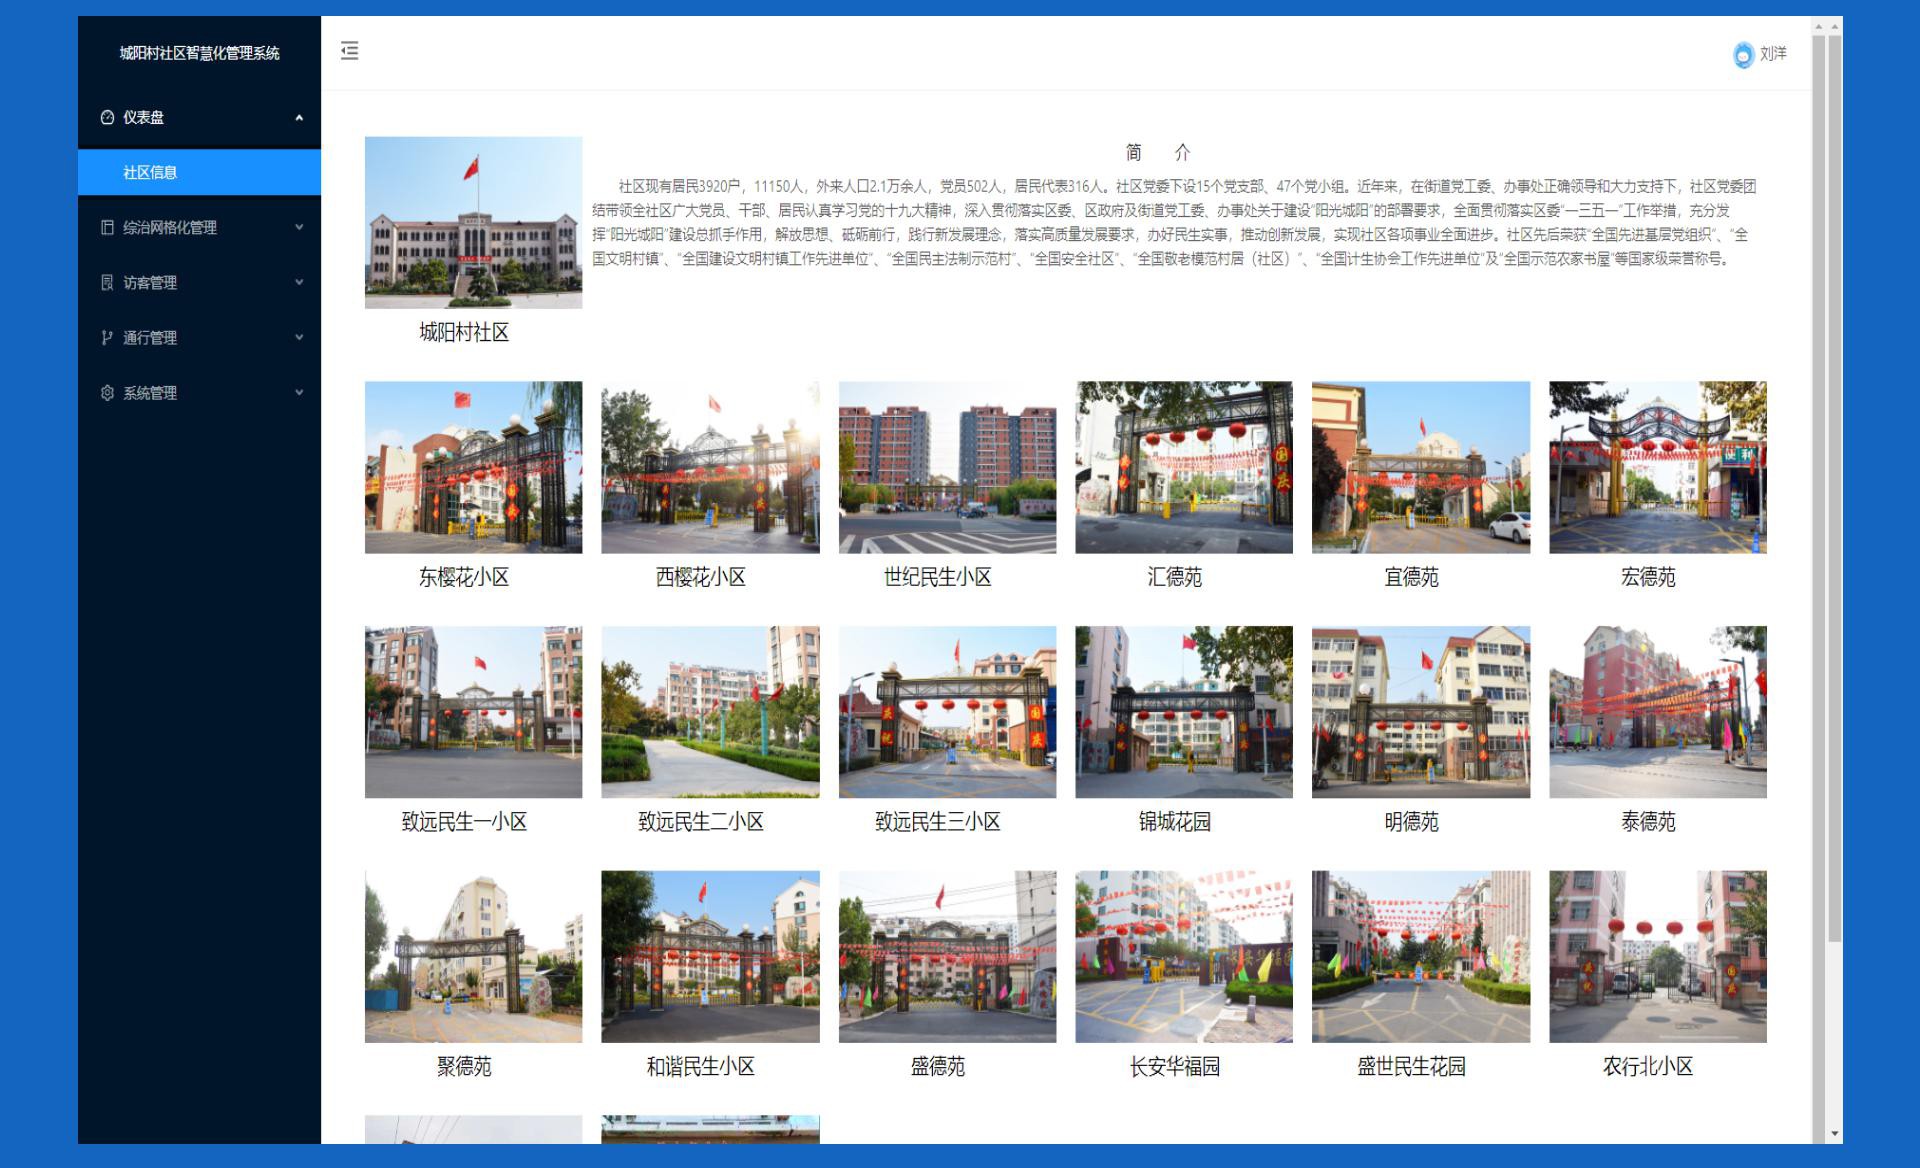The width and height of the screenshot is (1920, 1168).
Task: Click the 简介 heading
Action: click(x=1158, y=152)
